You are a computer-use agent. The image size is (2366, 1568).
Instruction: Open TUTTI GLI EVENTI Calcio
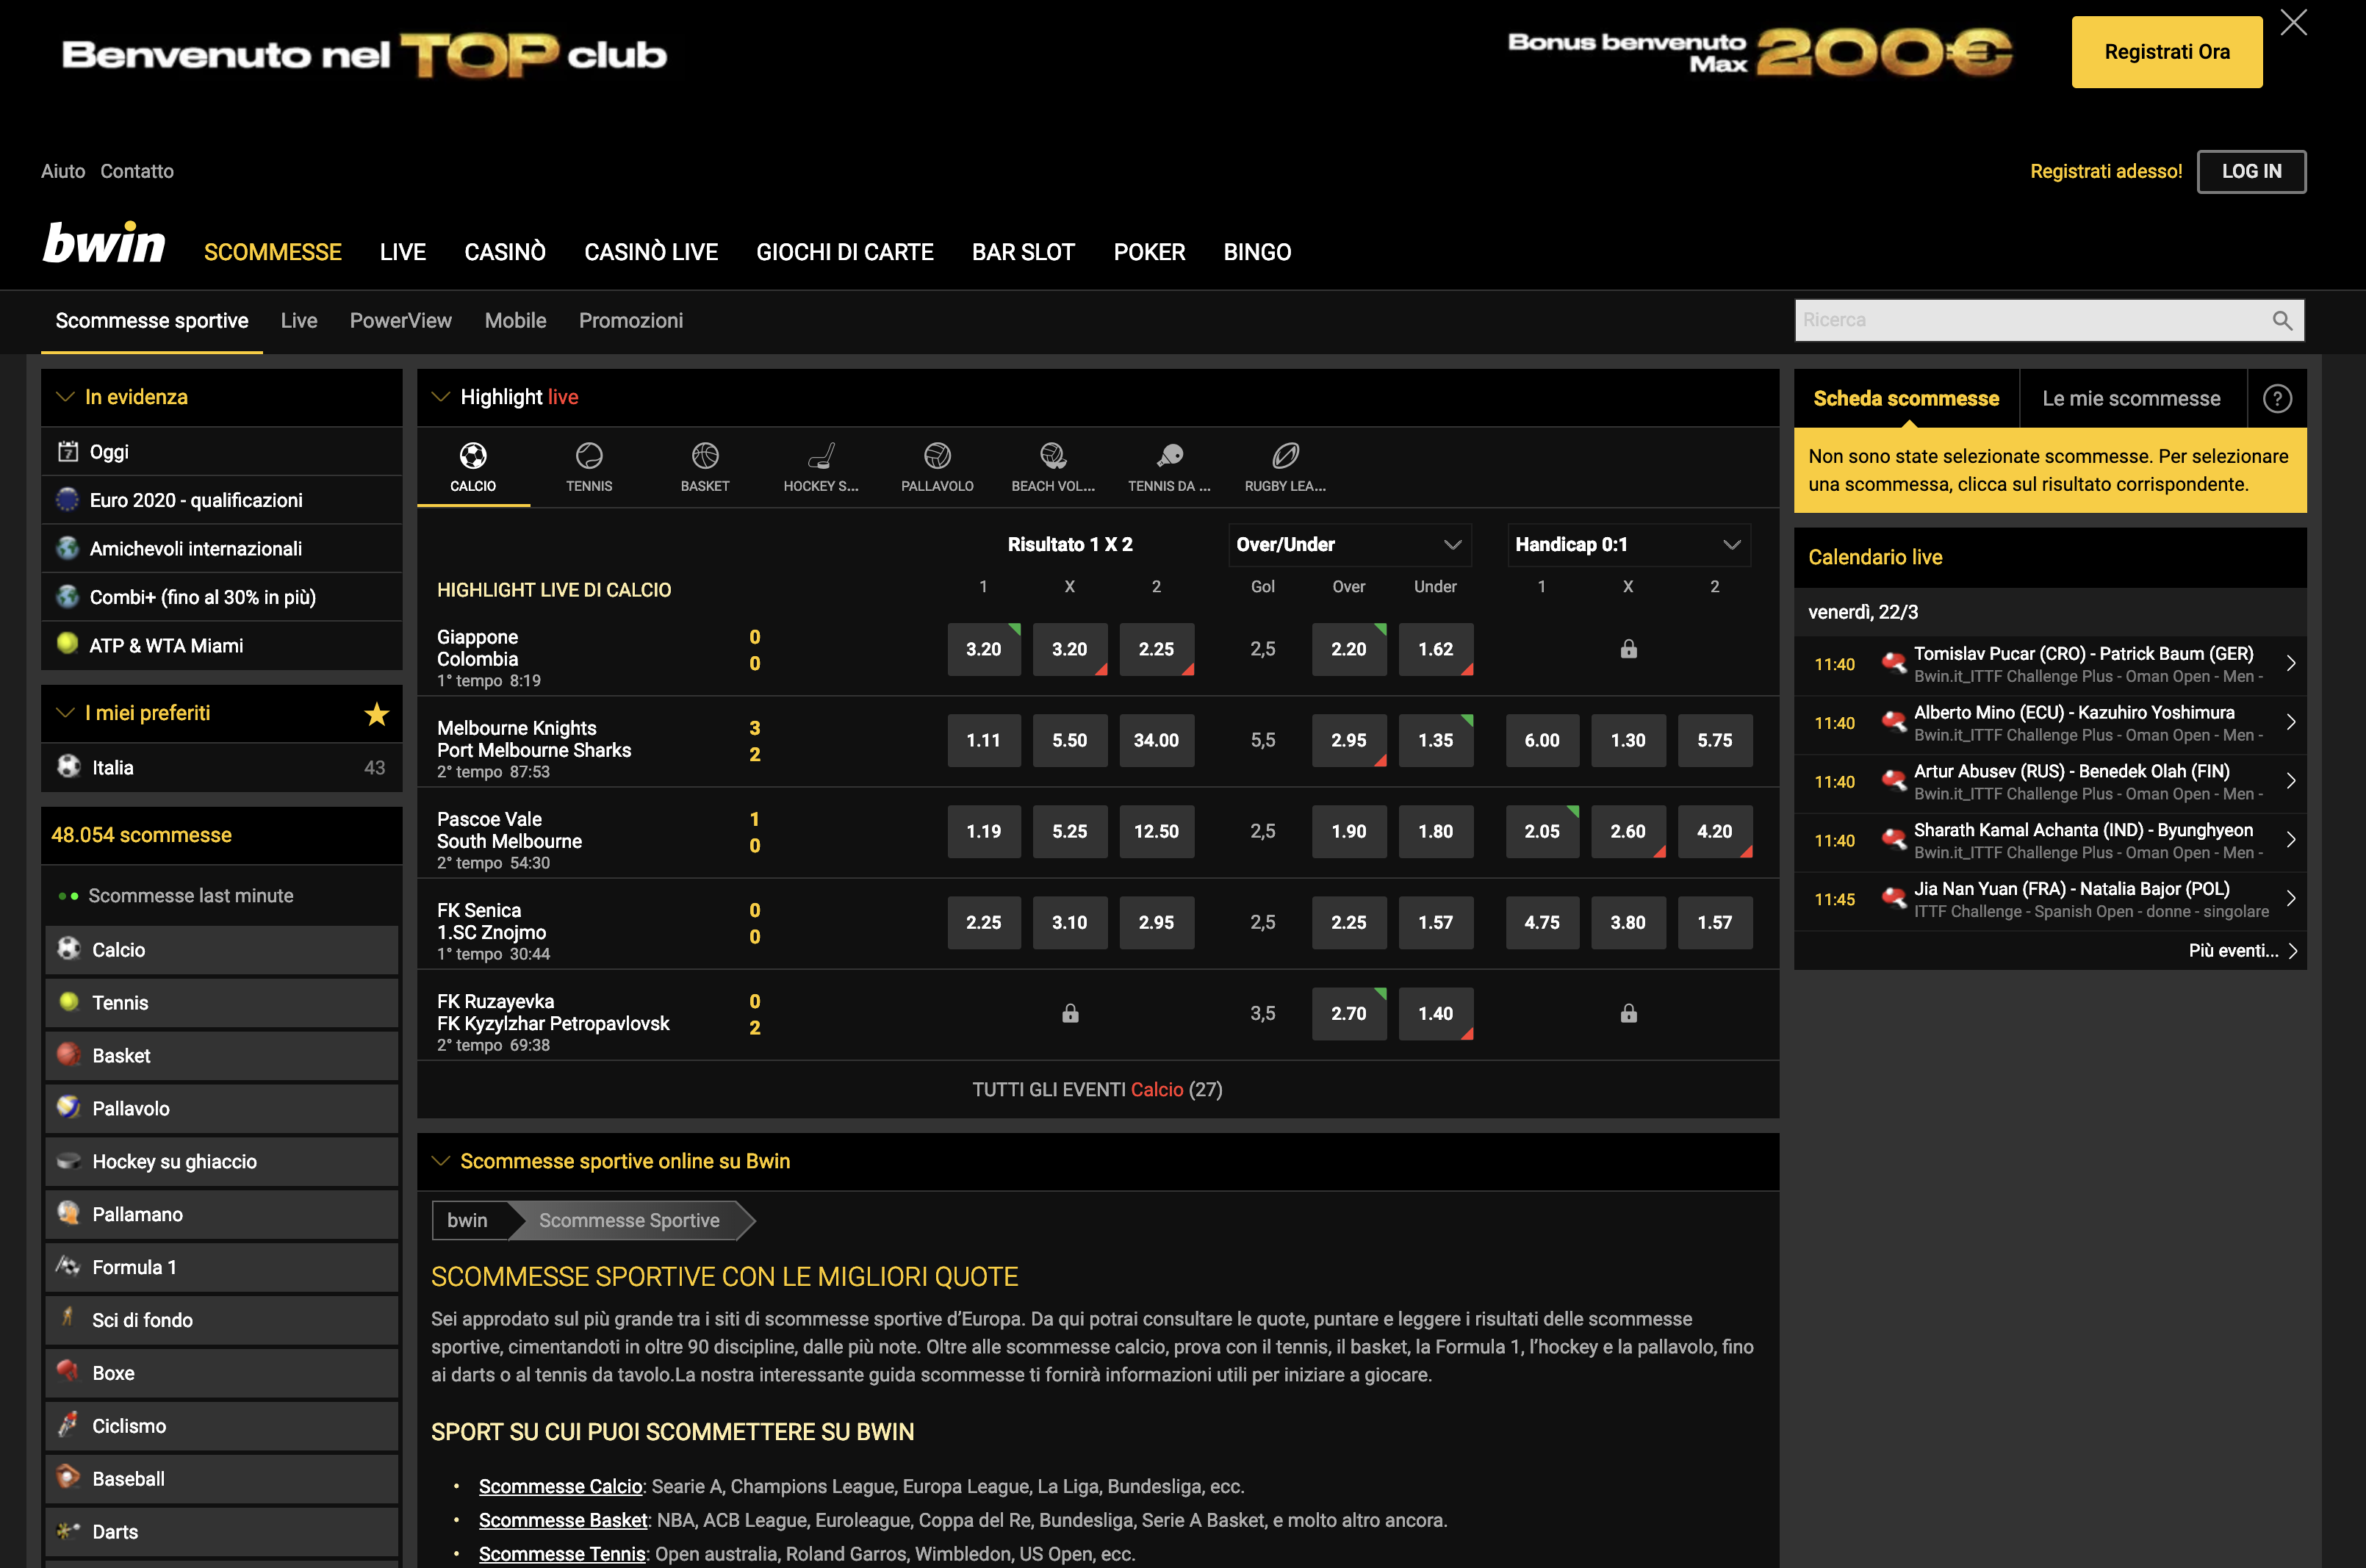click(1096, 1089)
